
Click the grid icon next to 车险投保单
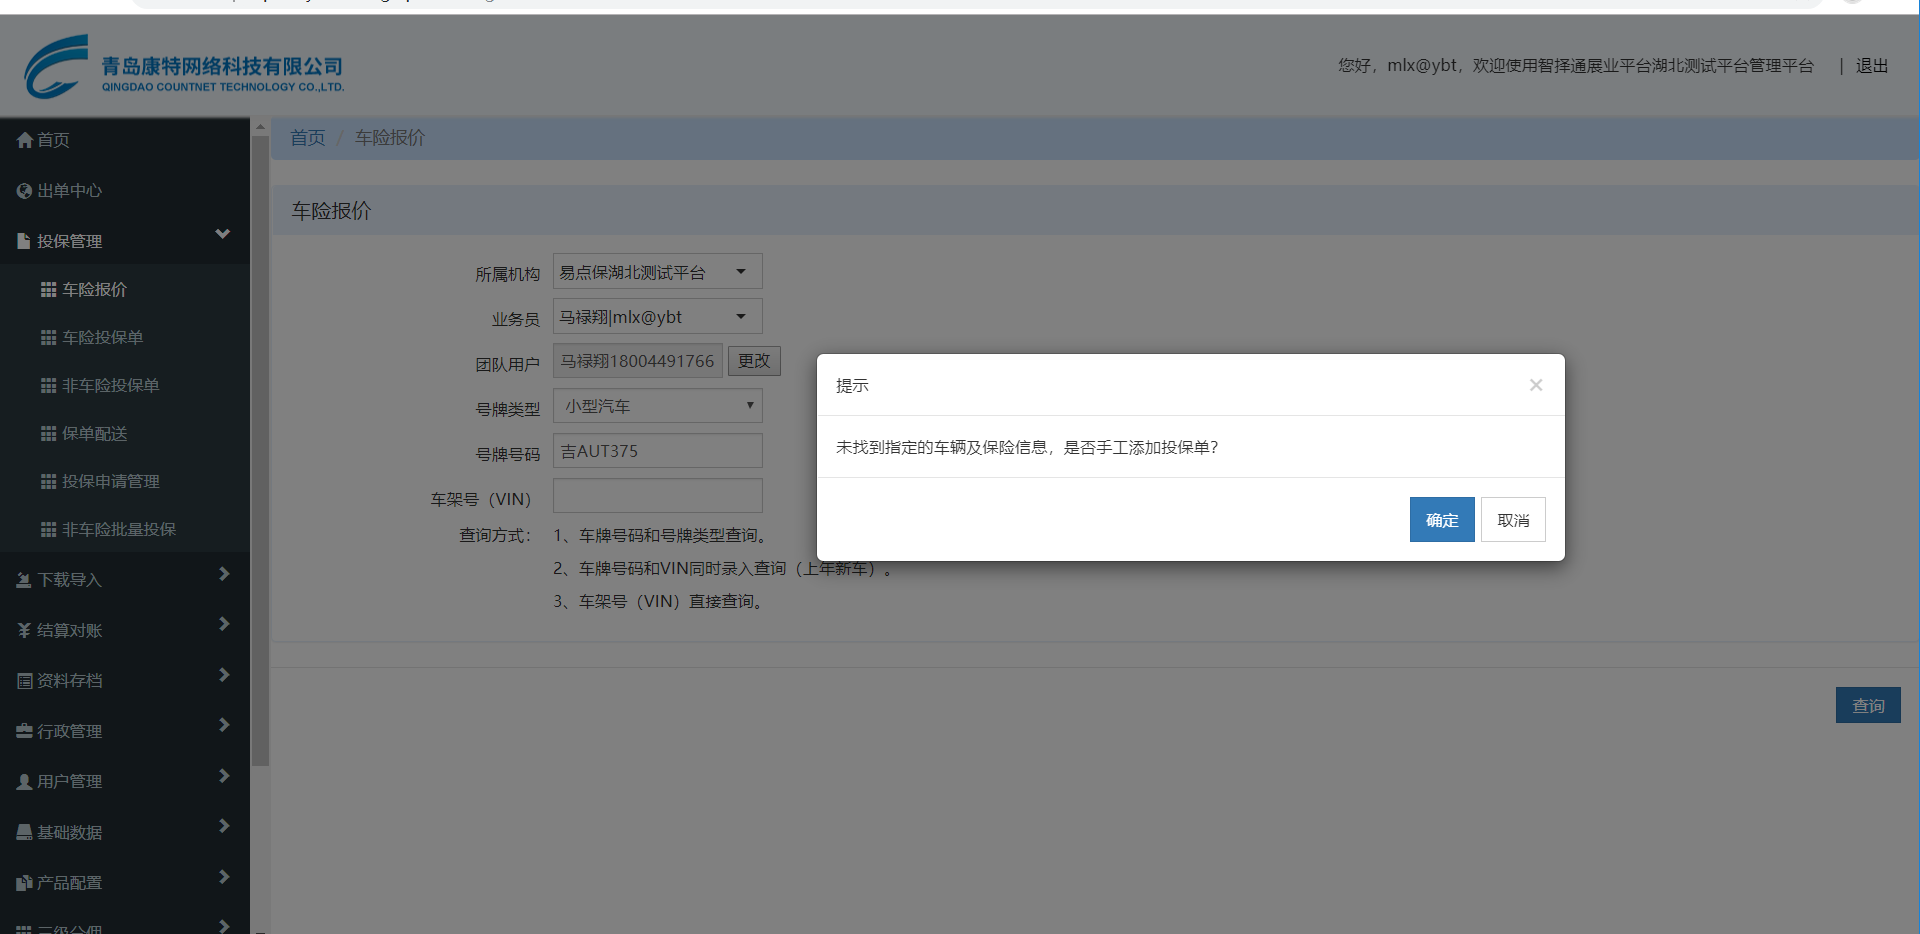pyautogui.click(x=48, y=337)
